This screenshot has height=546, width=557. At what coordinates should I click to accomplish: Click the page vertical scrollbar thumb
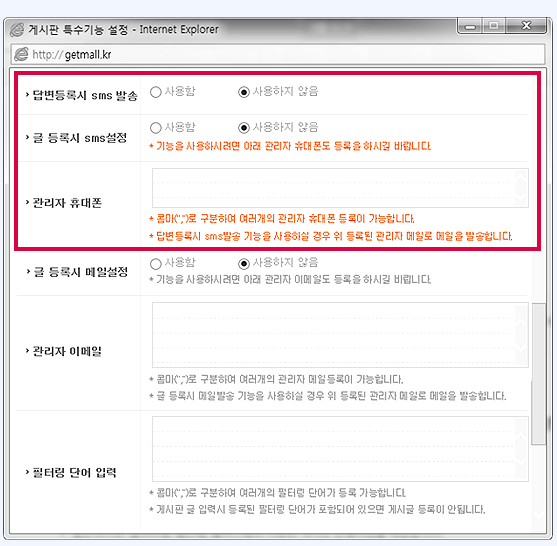[x=539, y=374]
